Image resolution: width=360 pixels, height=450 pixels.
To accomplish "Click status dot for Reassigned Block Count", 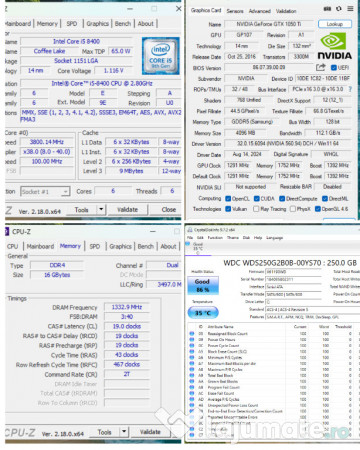I will (192, 333).
